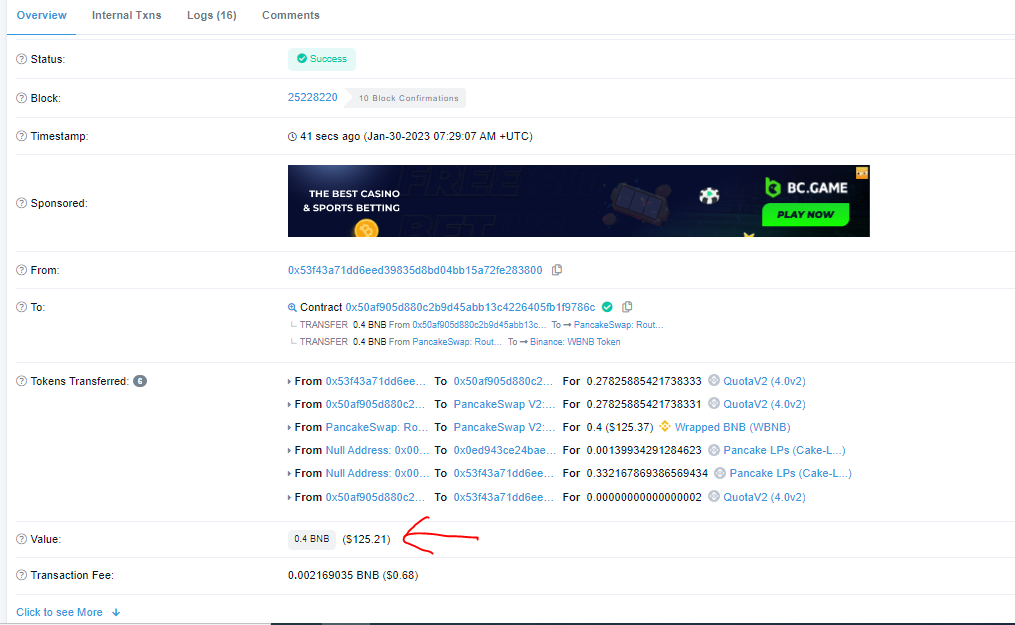Image resolution: width=1015 pixels, height=625 pixels.
Task: Expand the Wrapped BNB transfer row arrow
Action: click(x=289, y=428)
